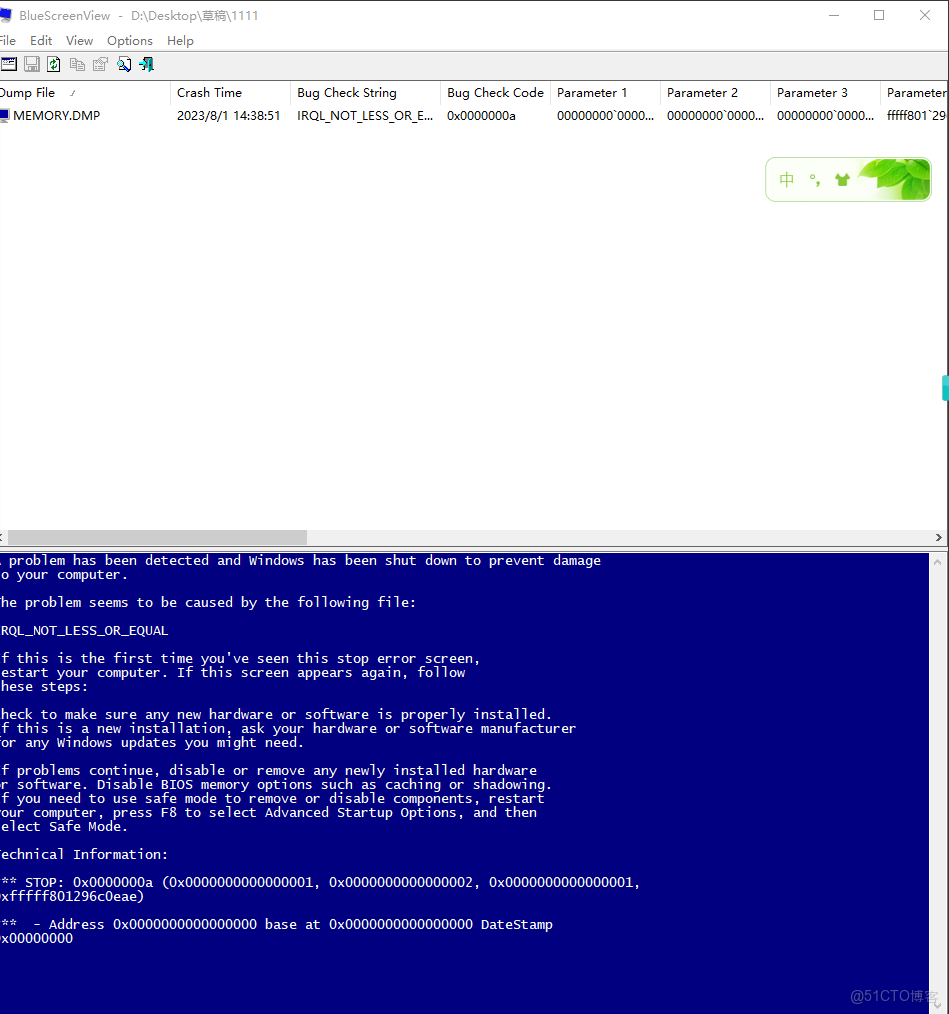Toggle punctuation mode in IME bar
Image resolution: width=949 pixels, height=1014 pixels.
coord(814,180)
